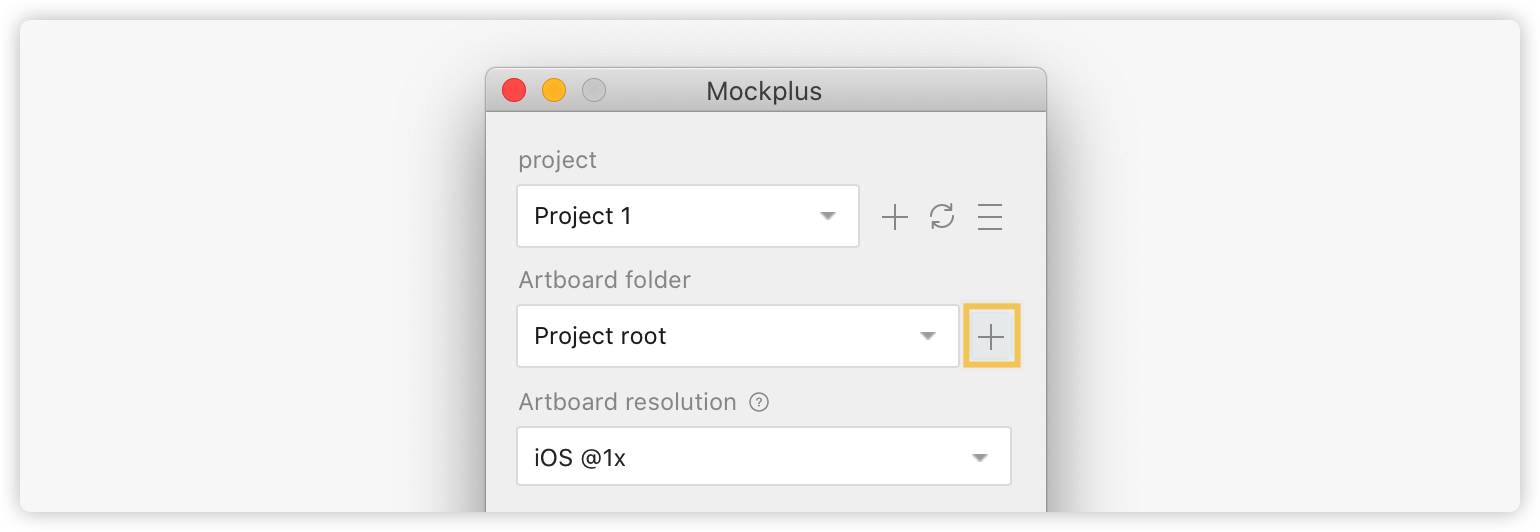
Task: Click the arrow in Project root combo box
Action: [x=928, y=336]
